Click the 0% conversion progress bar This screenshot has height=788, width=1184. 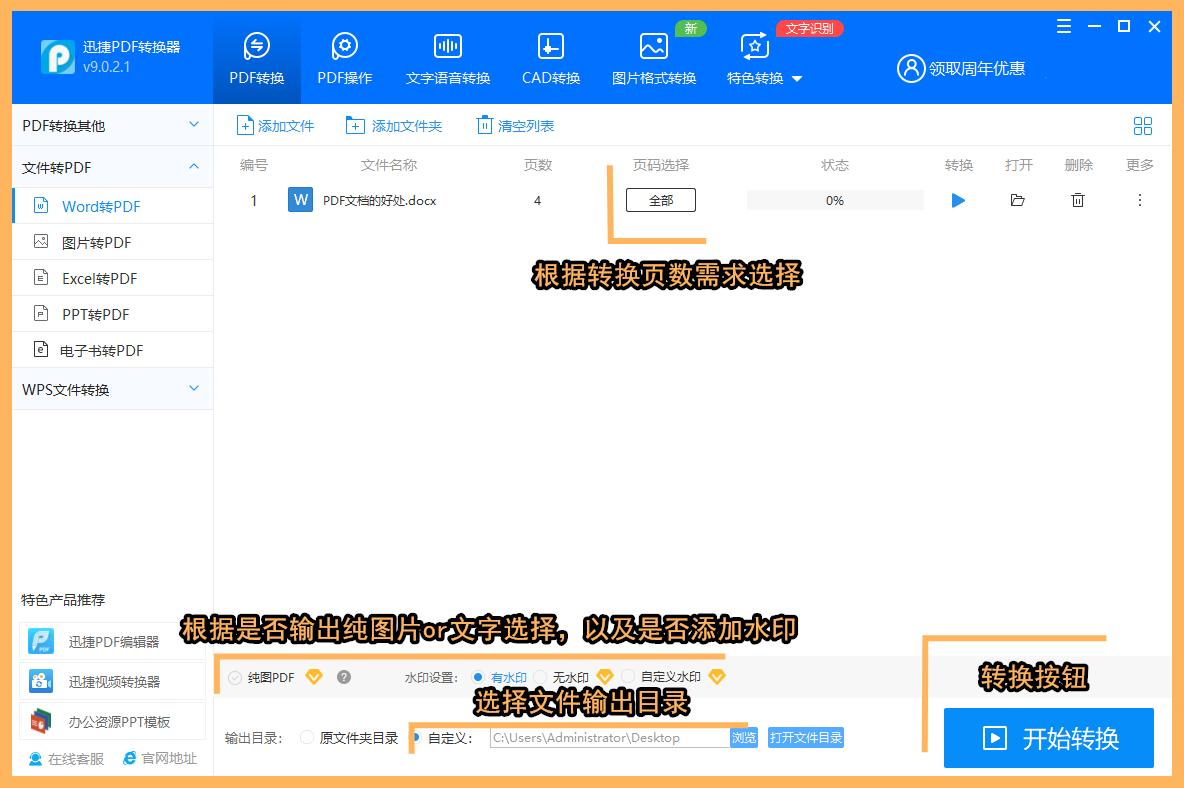(x=834, y=200)
